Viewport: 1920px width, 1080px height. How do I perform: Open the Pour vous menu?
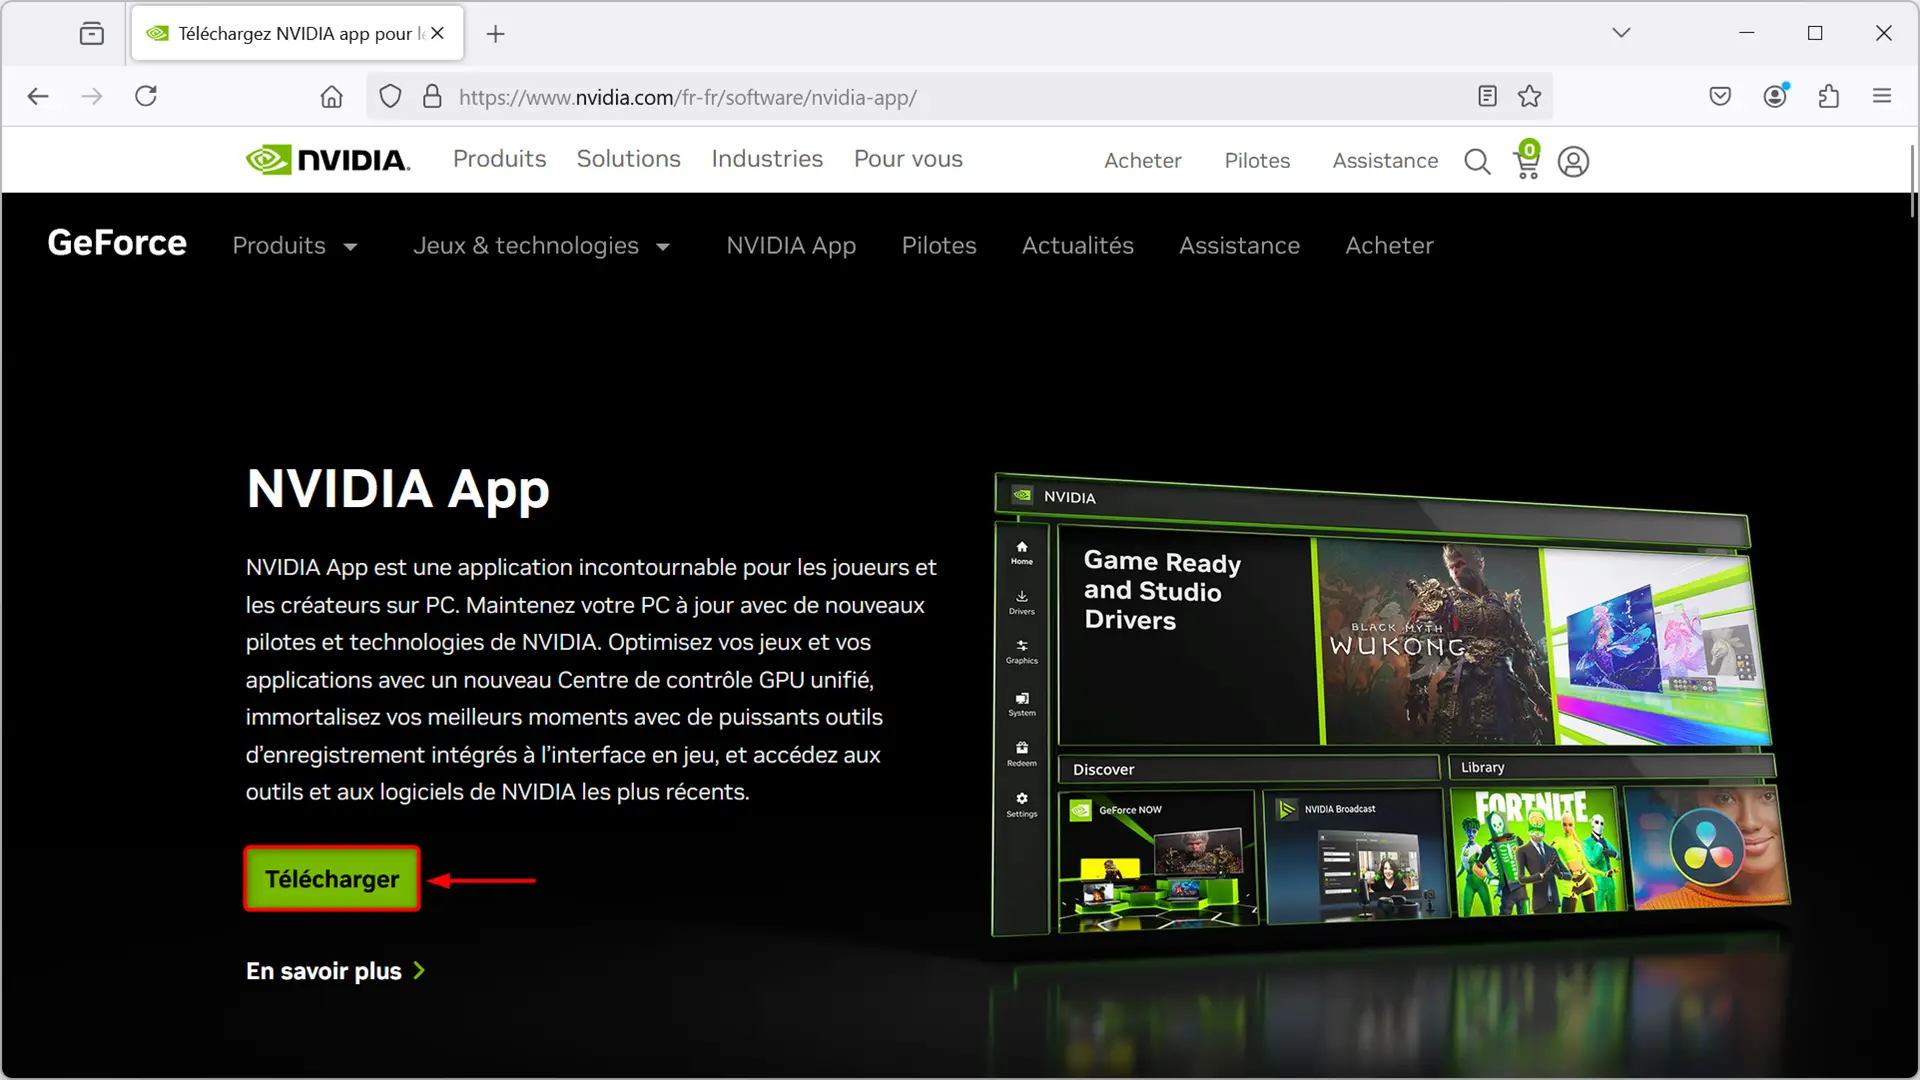coord(908,159)
